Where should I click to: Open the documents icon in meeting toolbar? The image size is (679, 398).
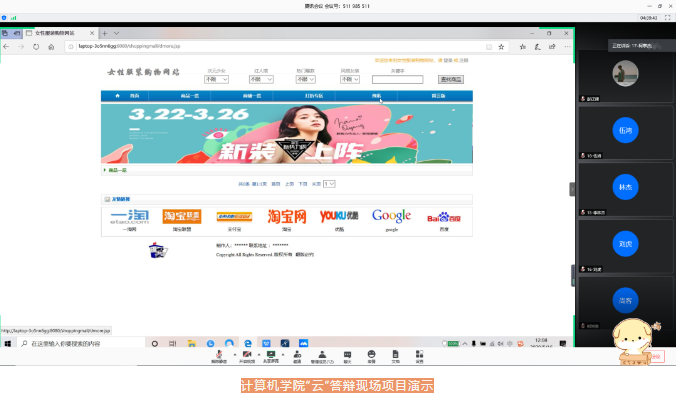pos(395,357)
